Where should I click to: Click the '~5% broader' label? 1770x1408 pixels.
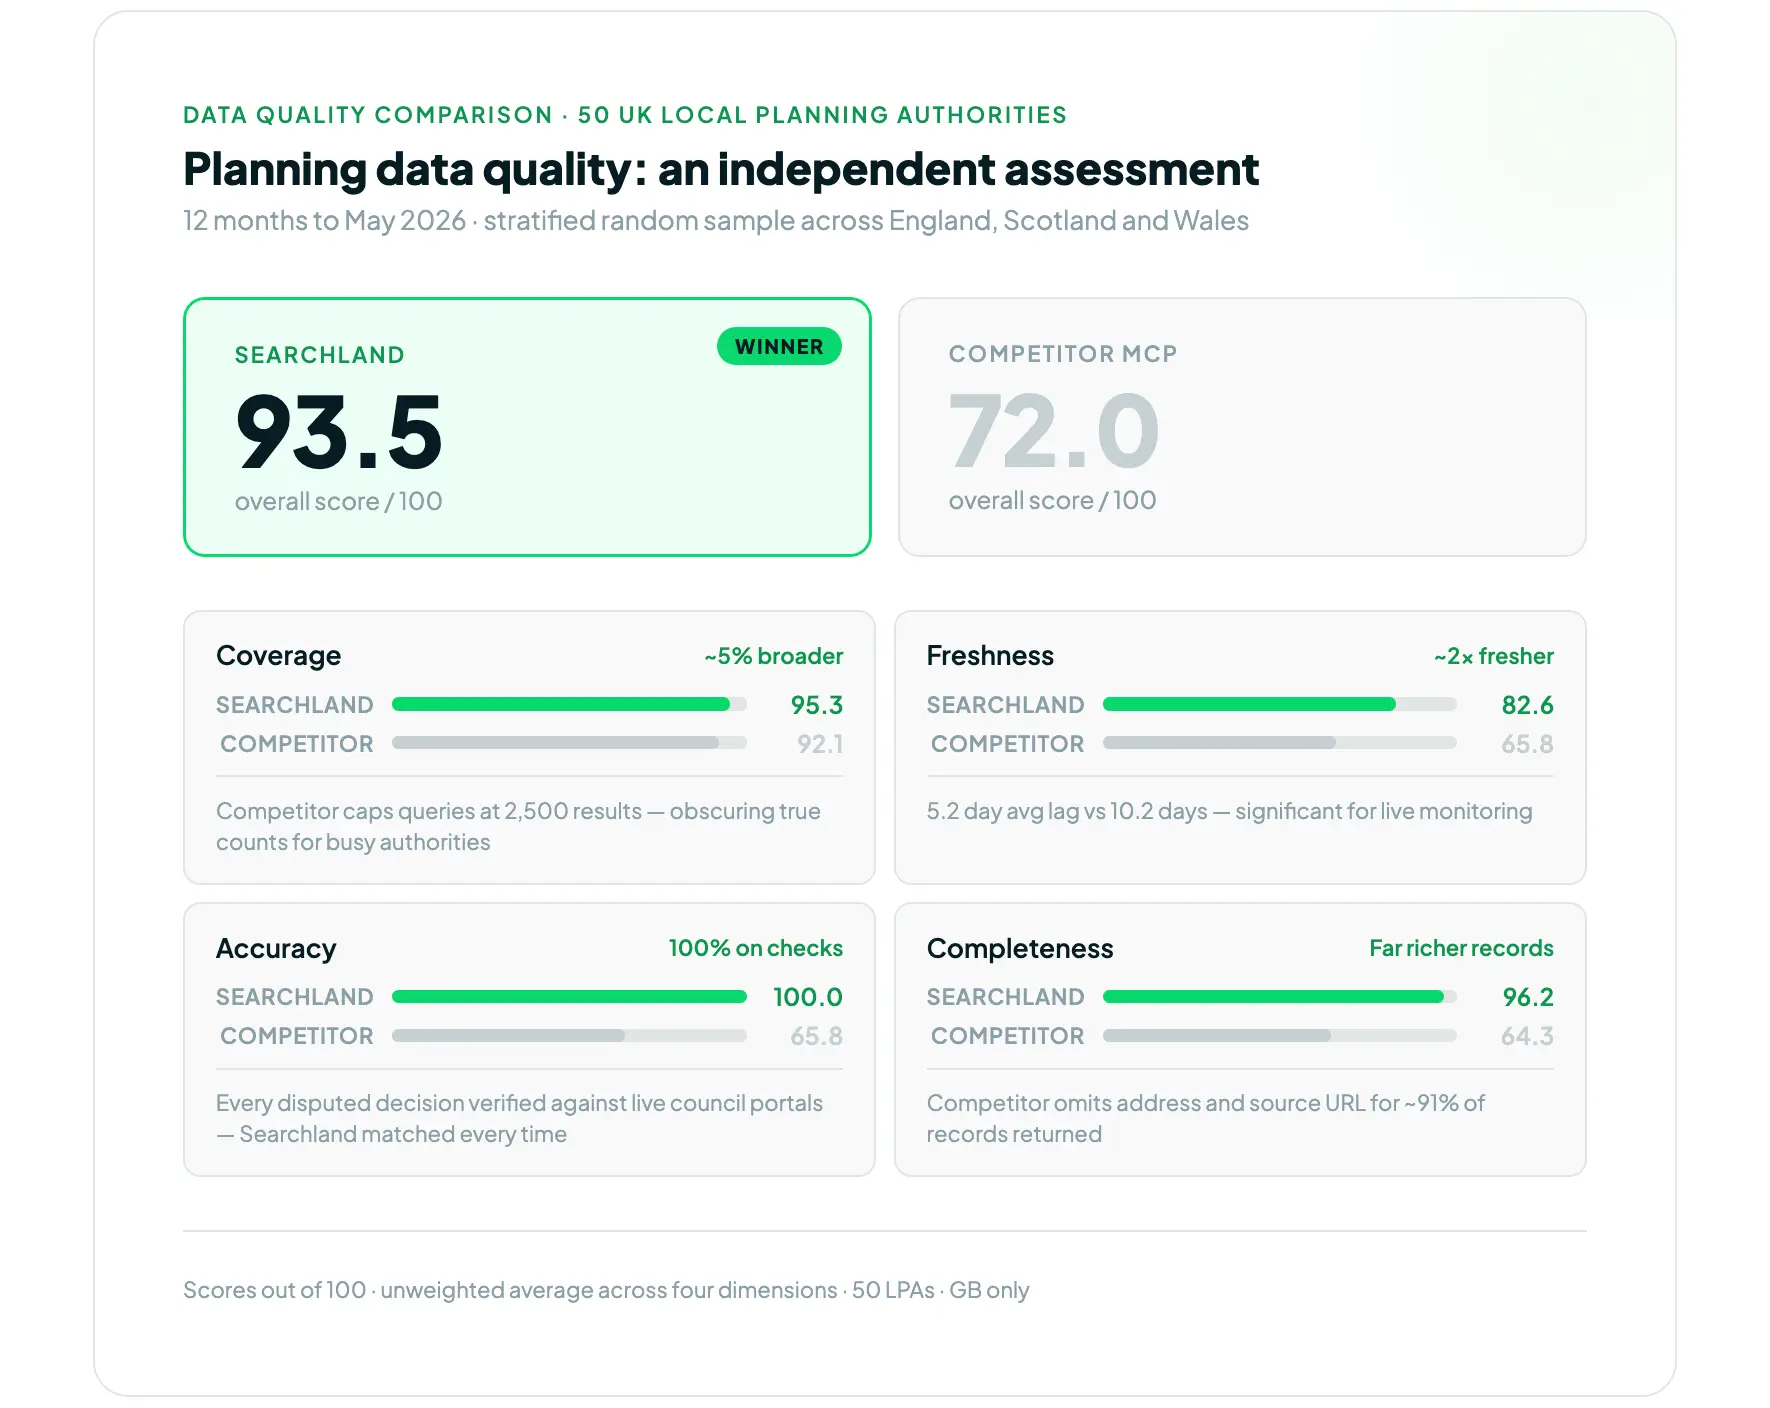pos(773,656)
